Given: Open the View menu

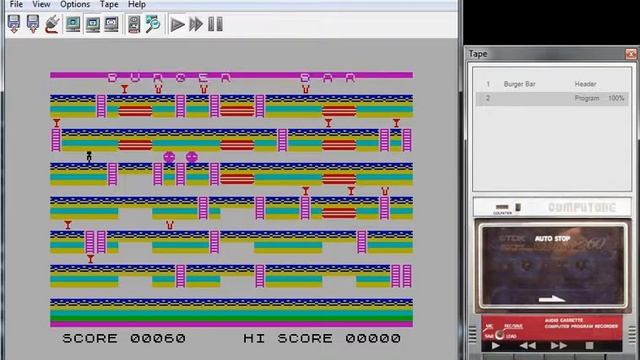Looking at the screenshot, I should point(41,4).
